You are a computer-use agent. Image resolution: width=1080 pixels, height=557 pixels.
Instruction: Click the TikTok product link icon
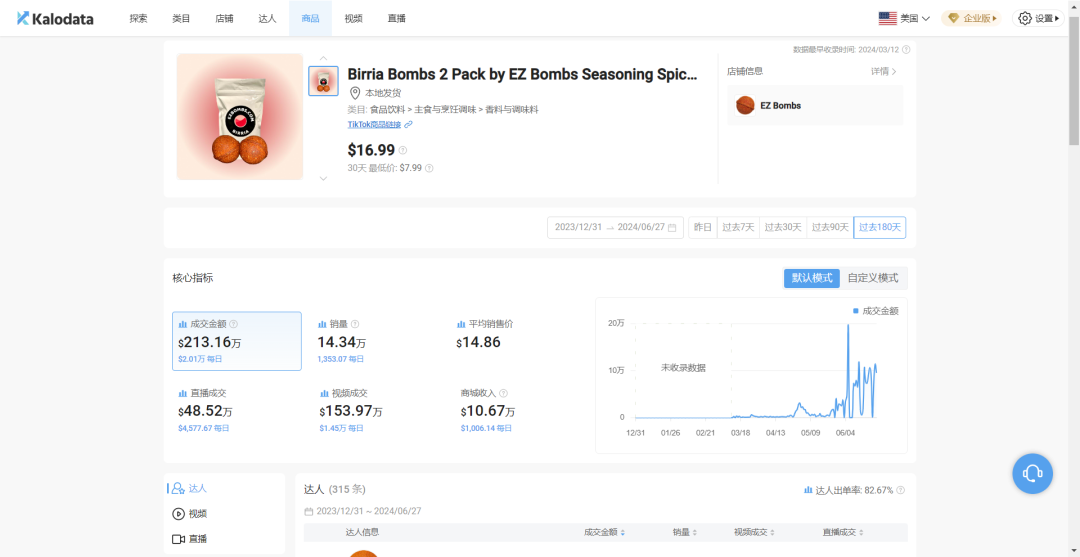click(x=408, y=125)
